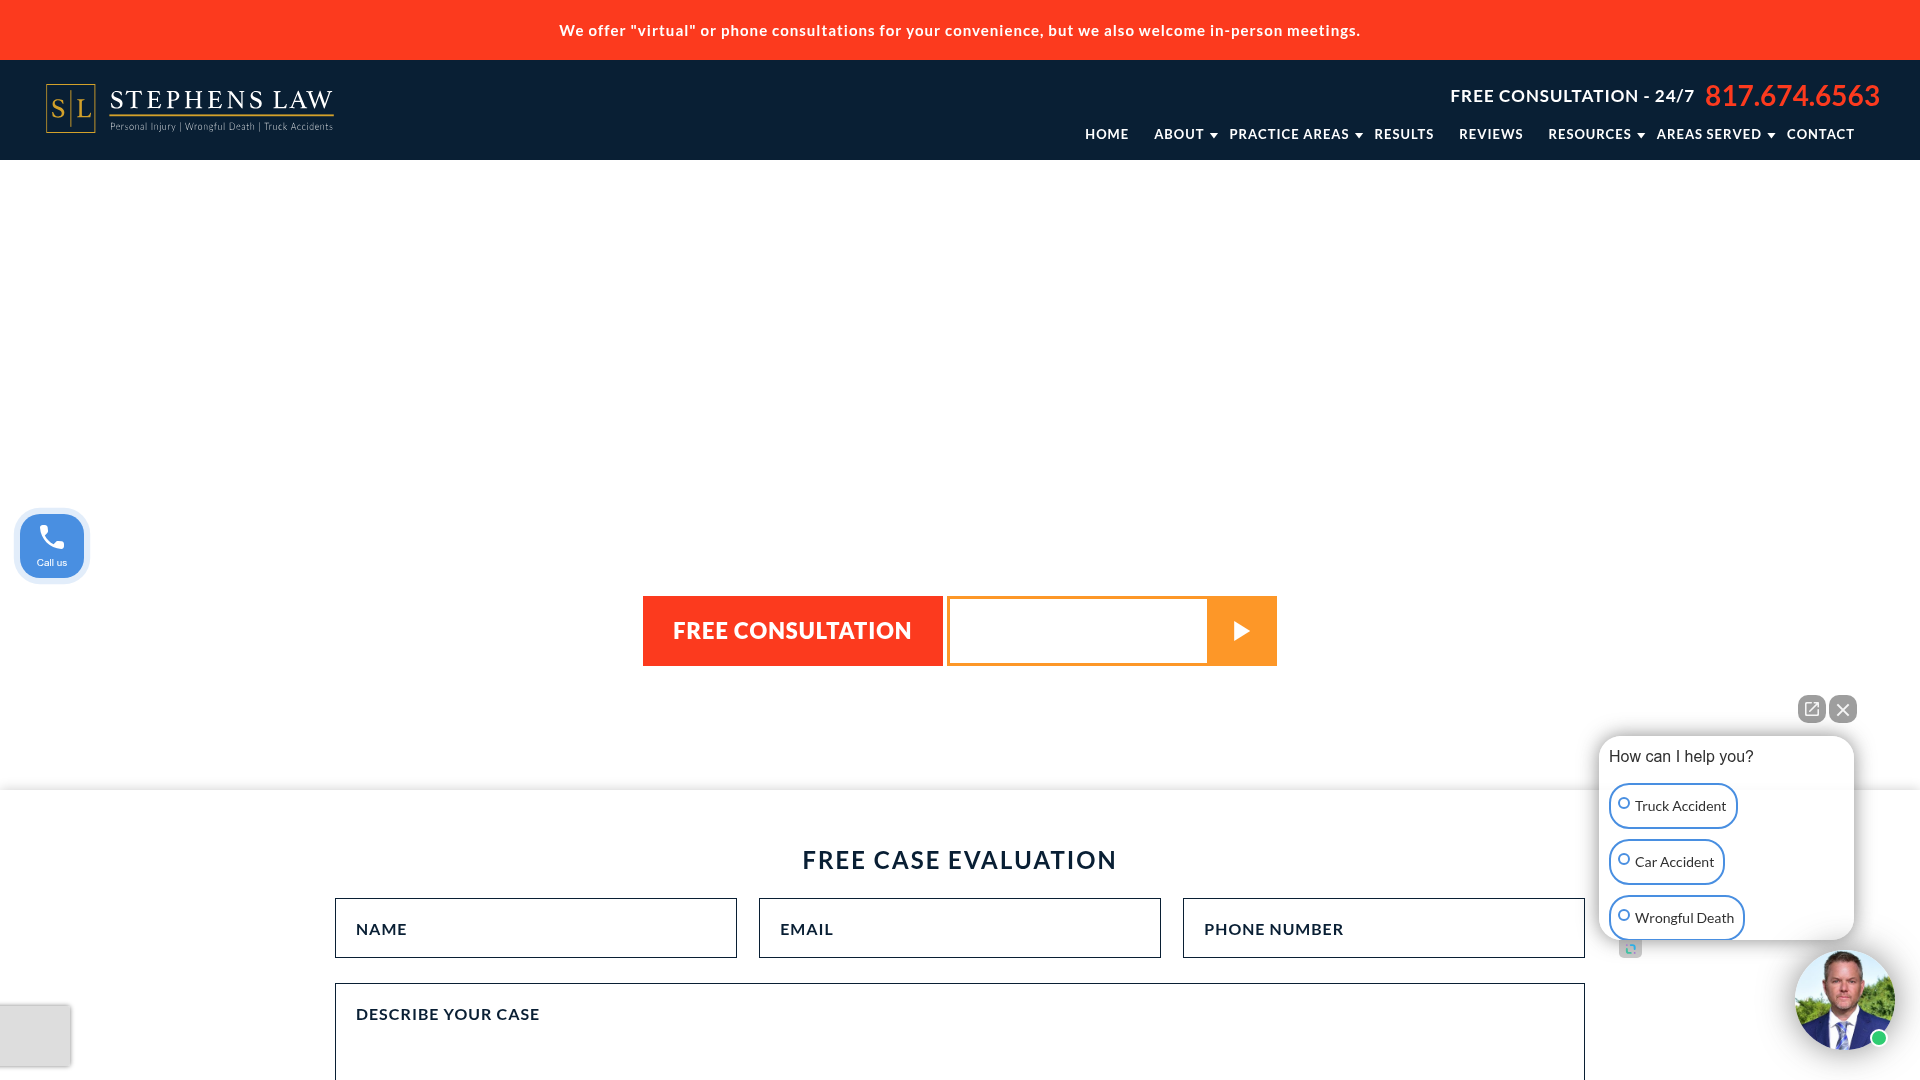The image size is (1920, 1080).
Task: Select Car Accident chat option
Action: point(1666,862)
